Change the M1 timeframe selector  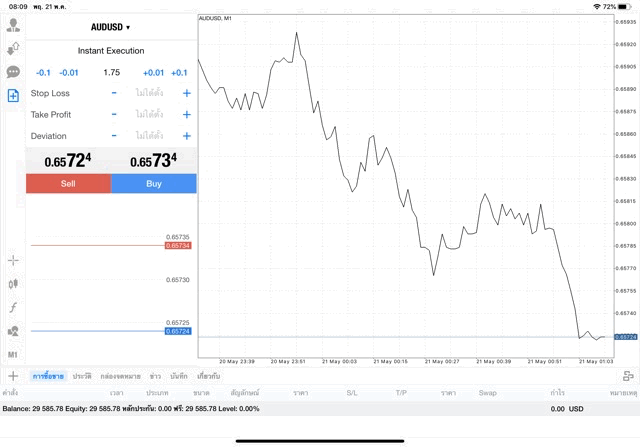(13, 354)
